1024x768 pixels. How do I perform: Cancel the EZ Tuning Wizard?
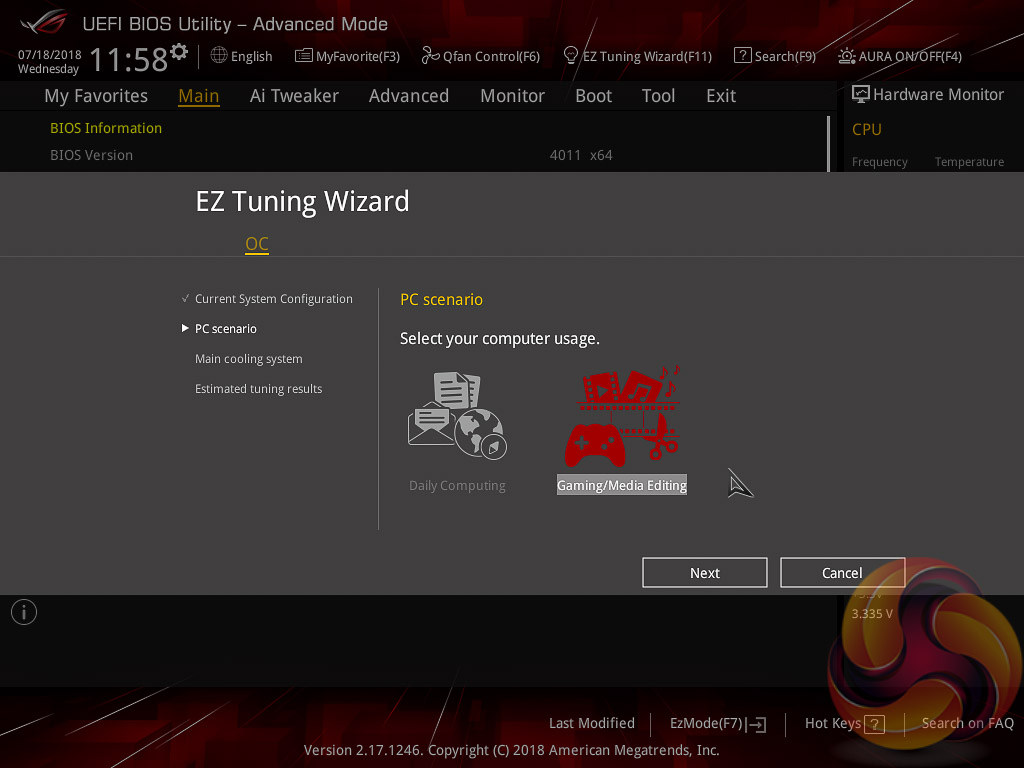[x=842, y=573]
